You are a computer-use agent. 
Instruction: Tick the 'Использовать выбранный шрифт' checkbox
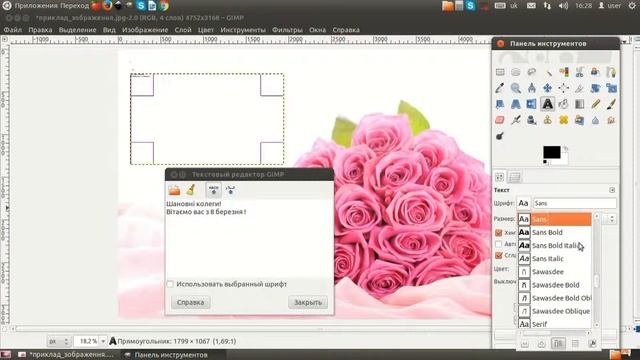tap(170, 284)
